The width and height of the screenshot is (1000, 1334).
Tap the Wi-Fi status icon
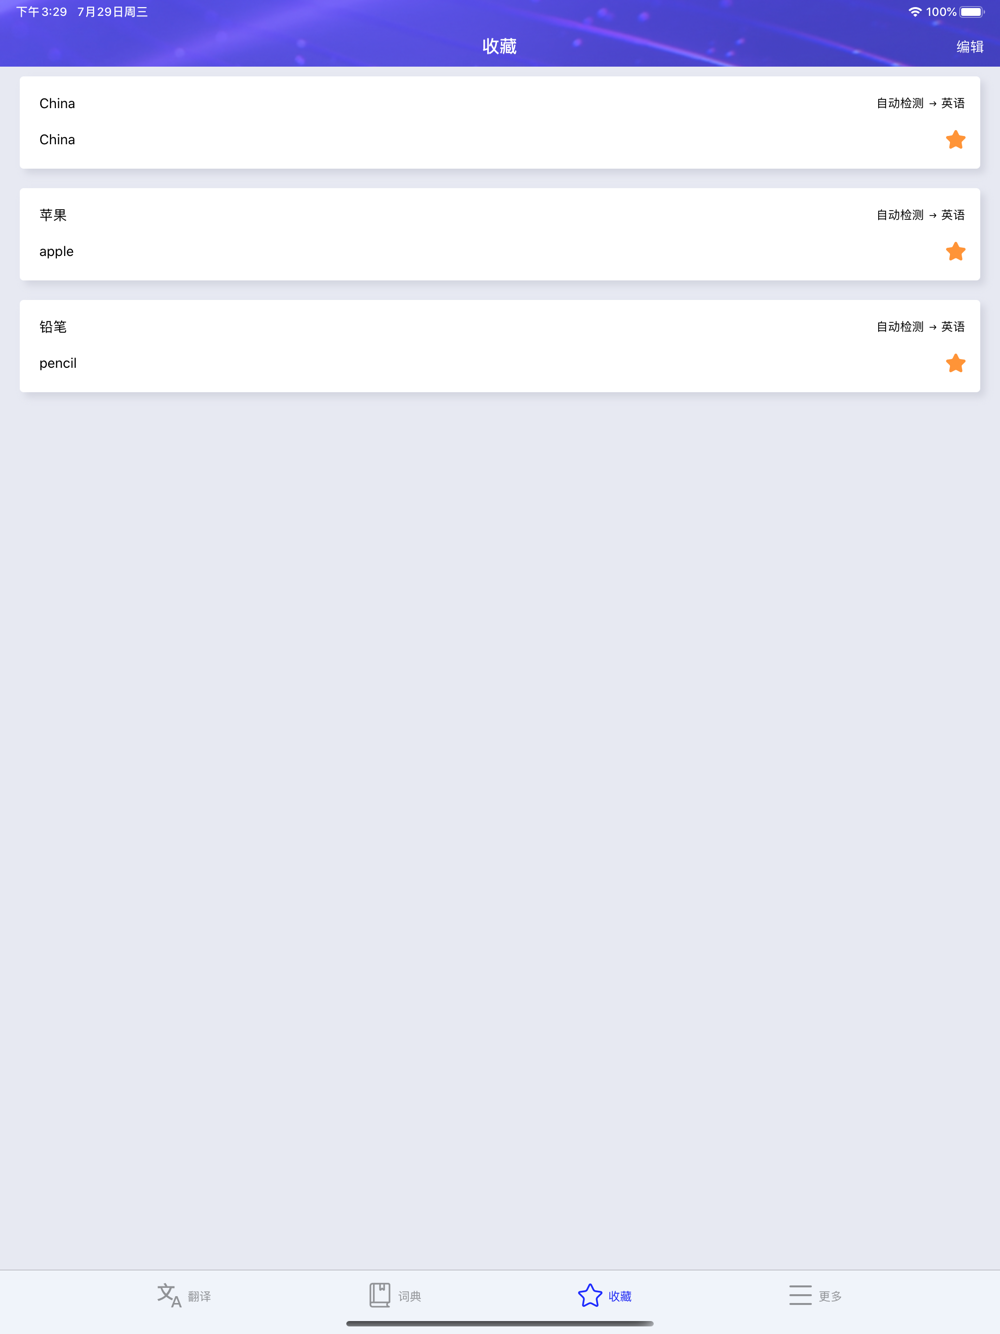coord(914,12)
